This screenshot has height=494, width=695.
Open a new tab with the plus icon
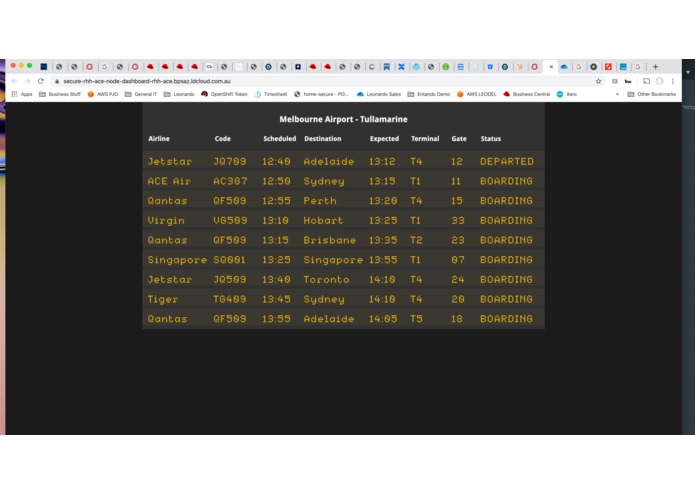coord(655,67)
